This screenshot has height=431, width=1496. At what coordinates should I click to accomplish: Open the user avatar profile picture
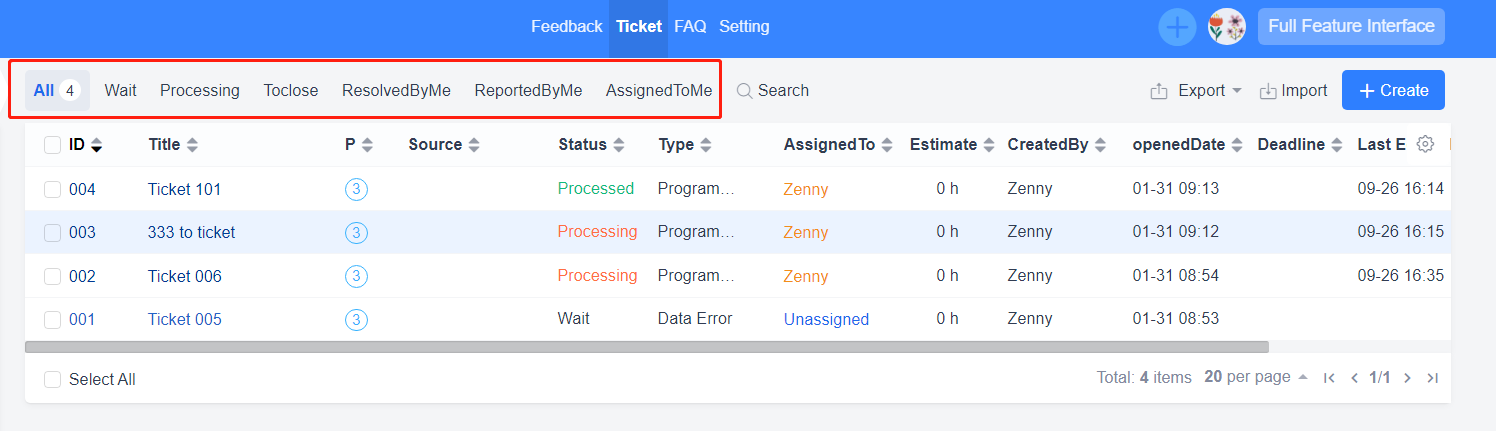pos(1227,27)
